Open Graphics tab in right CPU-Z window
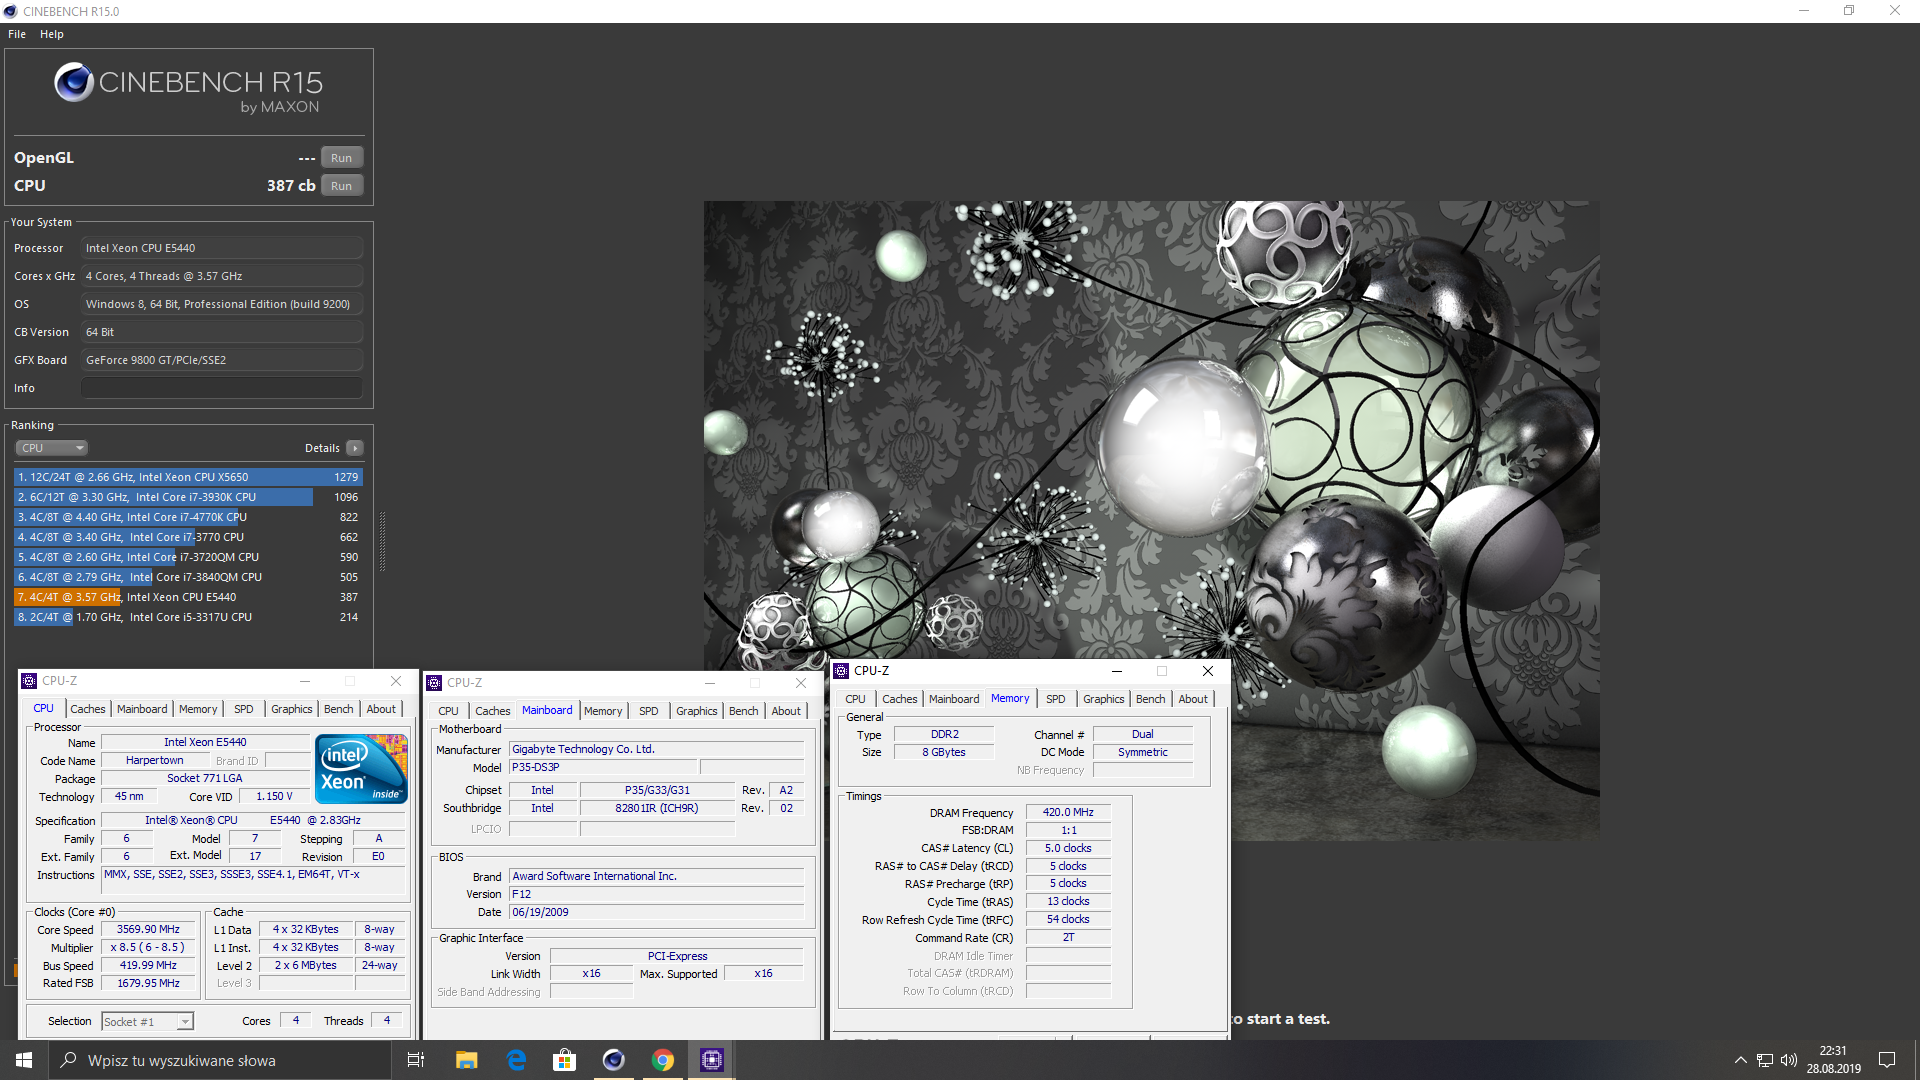The width and height of the screenshot is (1920, 1080). (x=1104, y=699)
